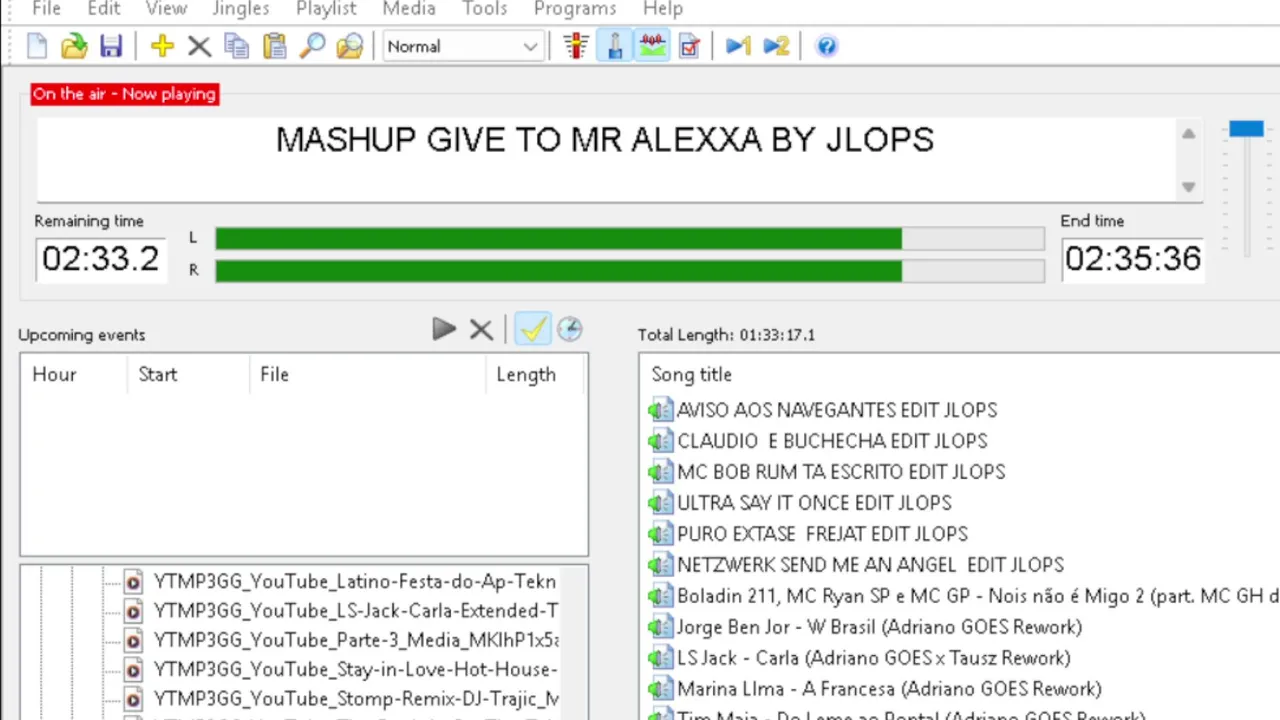Click the up arrow beside the now playing title
This screenshot has height=720, width=1280.
pyautogui.click(x=1188, y=134)
